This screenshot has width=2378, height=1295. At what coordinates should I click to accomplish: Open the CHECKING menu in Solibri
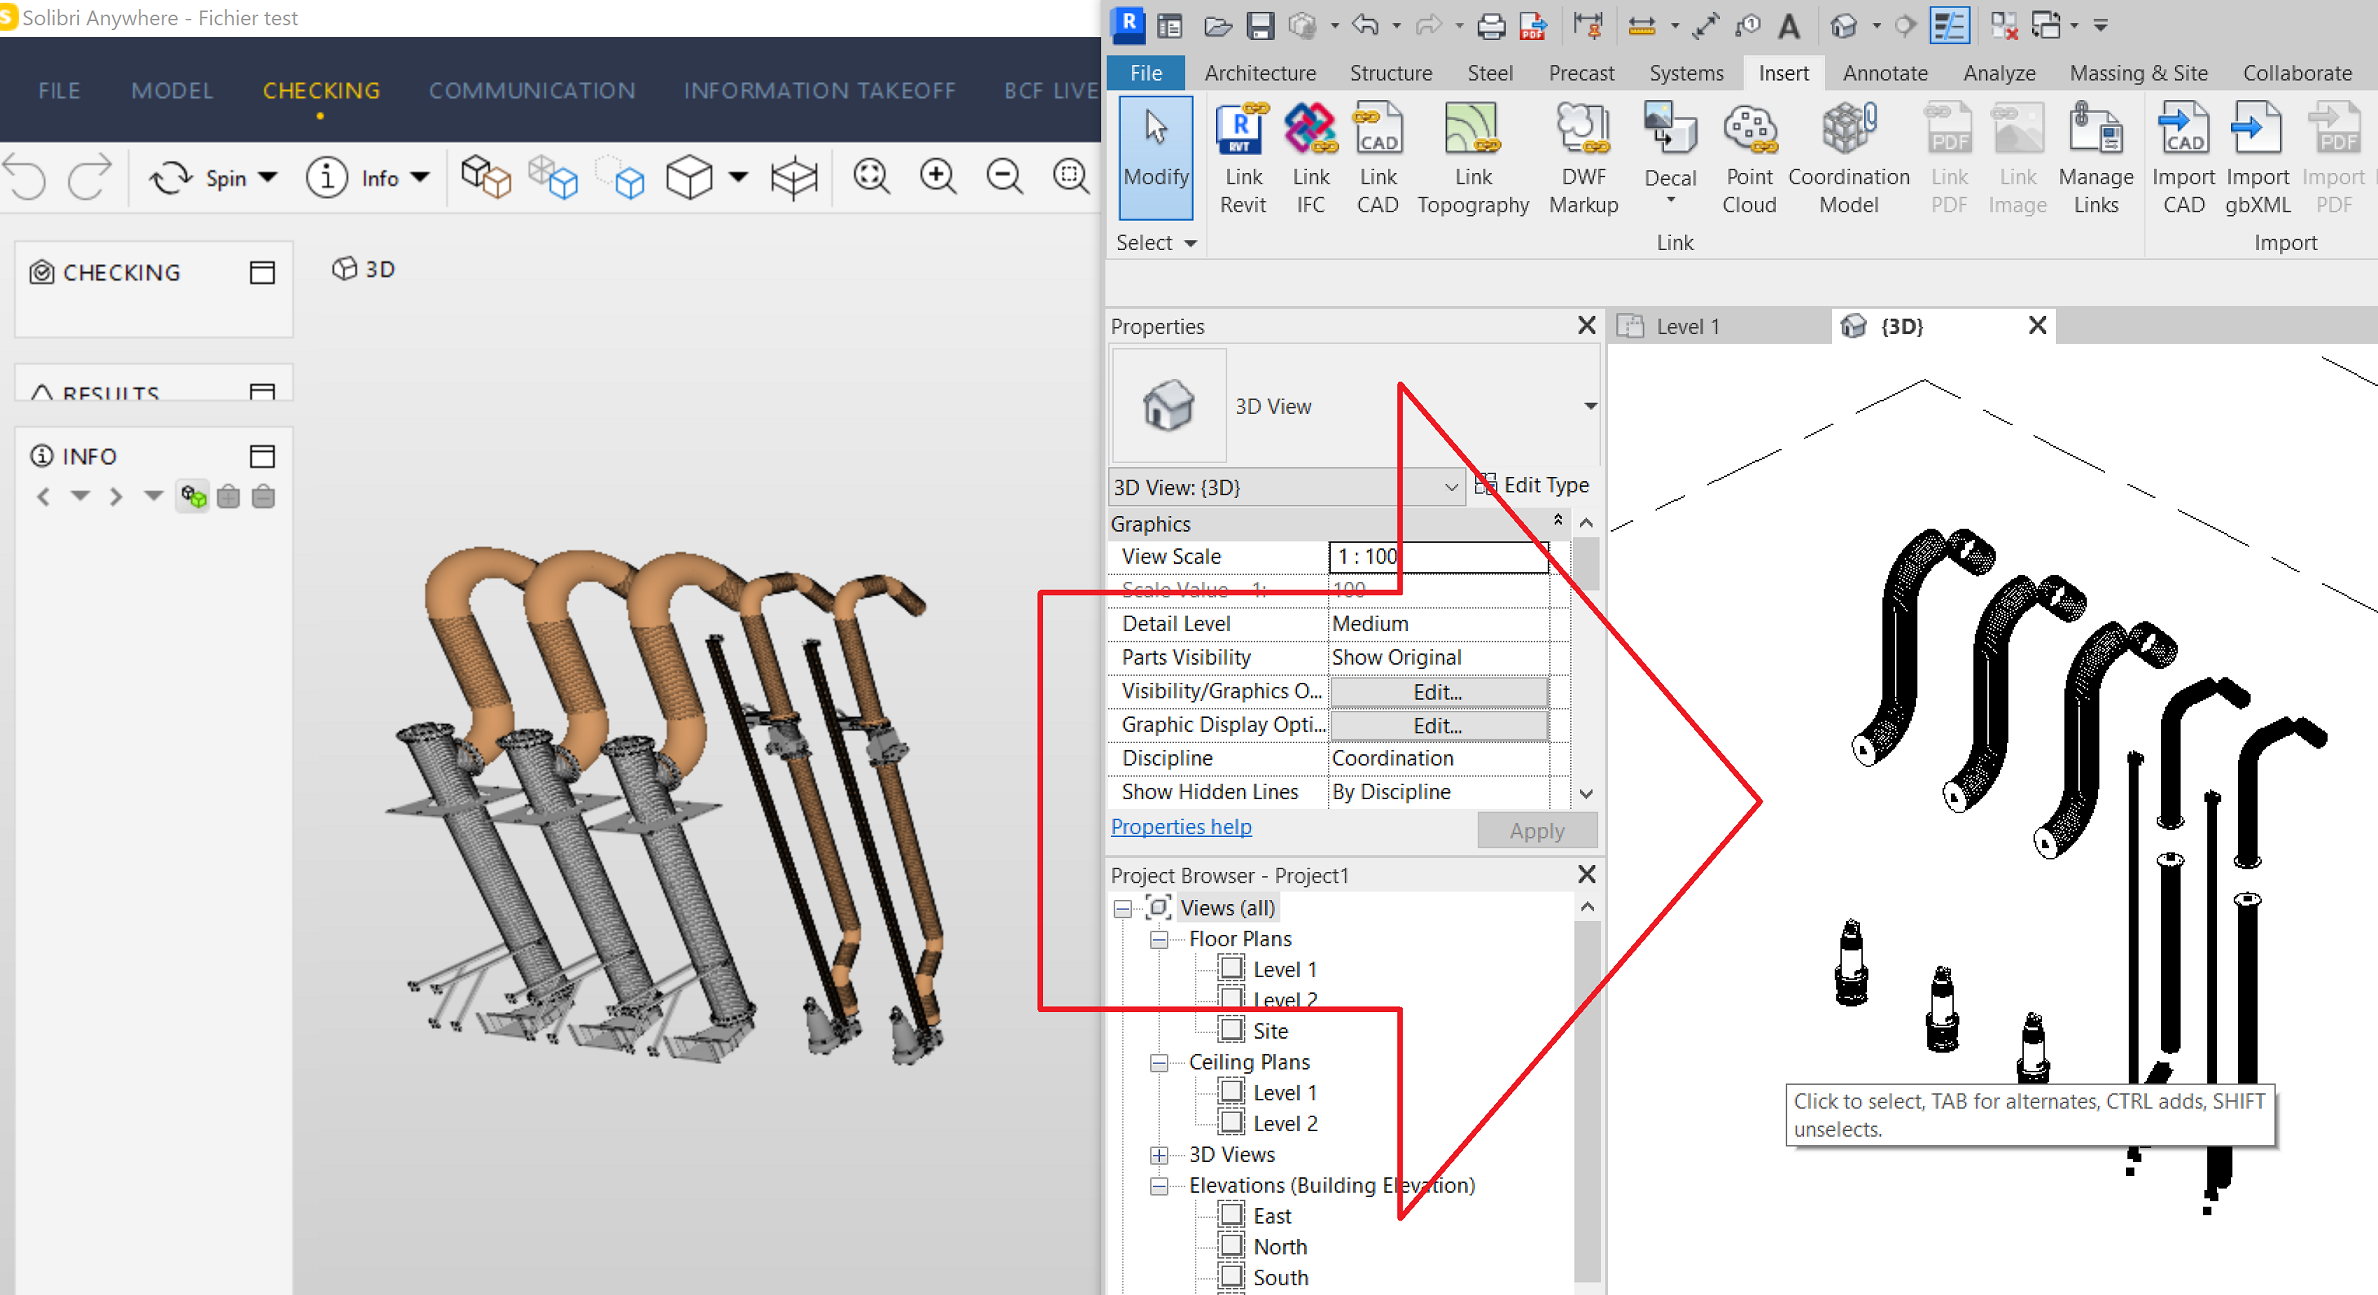pyautogui.click(x=321, y=90)
